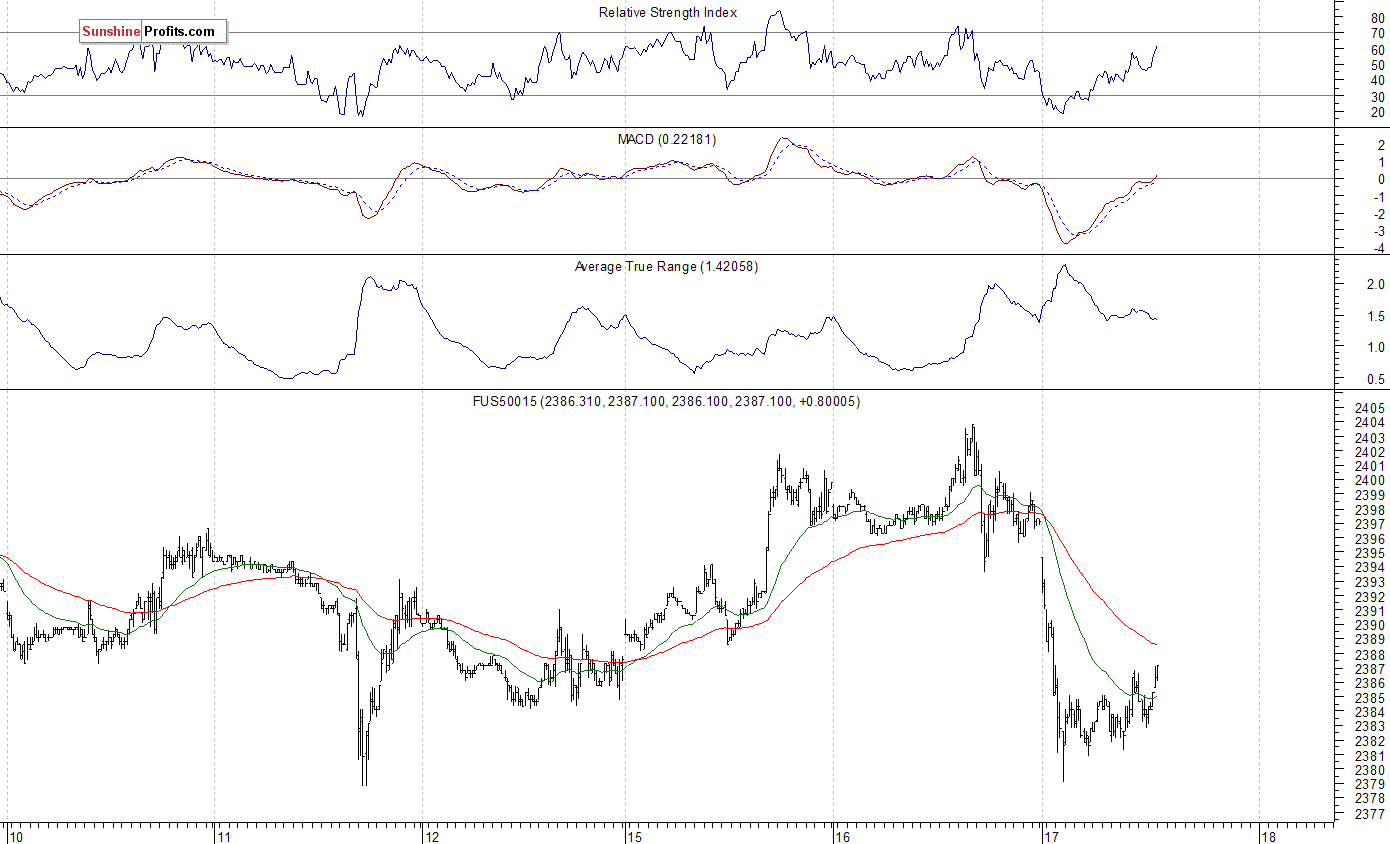
Task: Click the ATR 0.5 axis value
Action: [x=1376, y=380]
